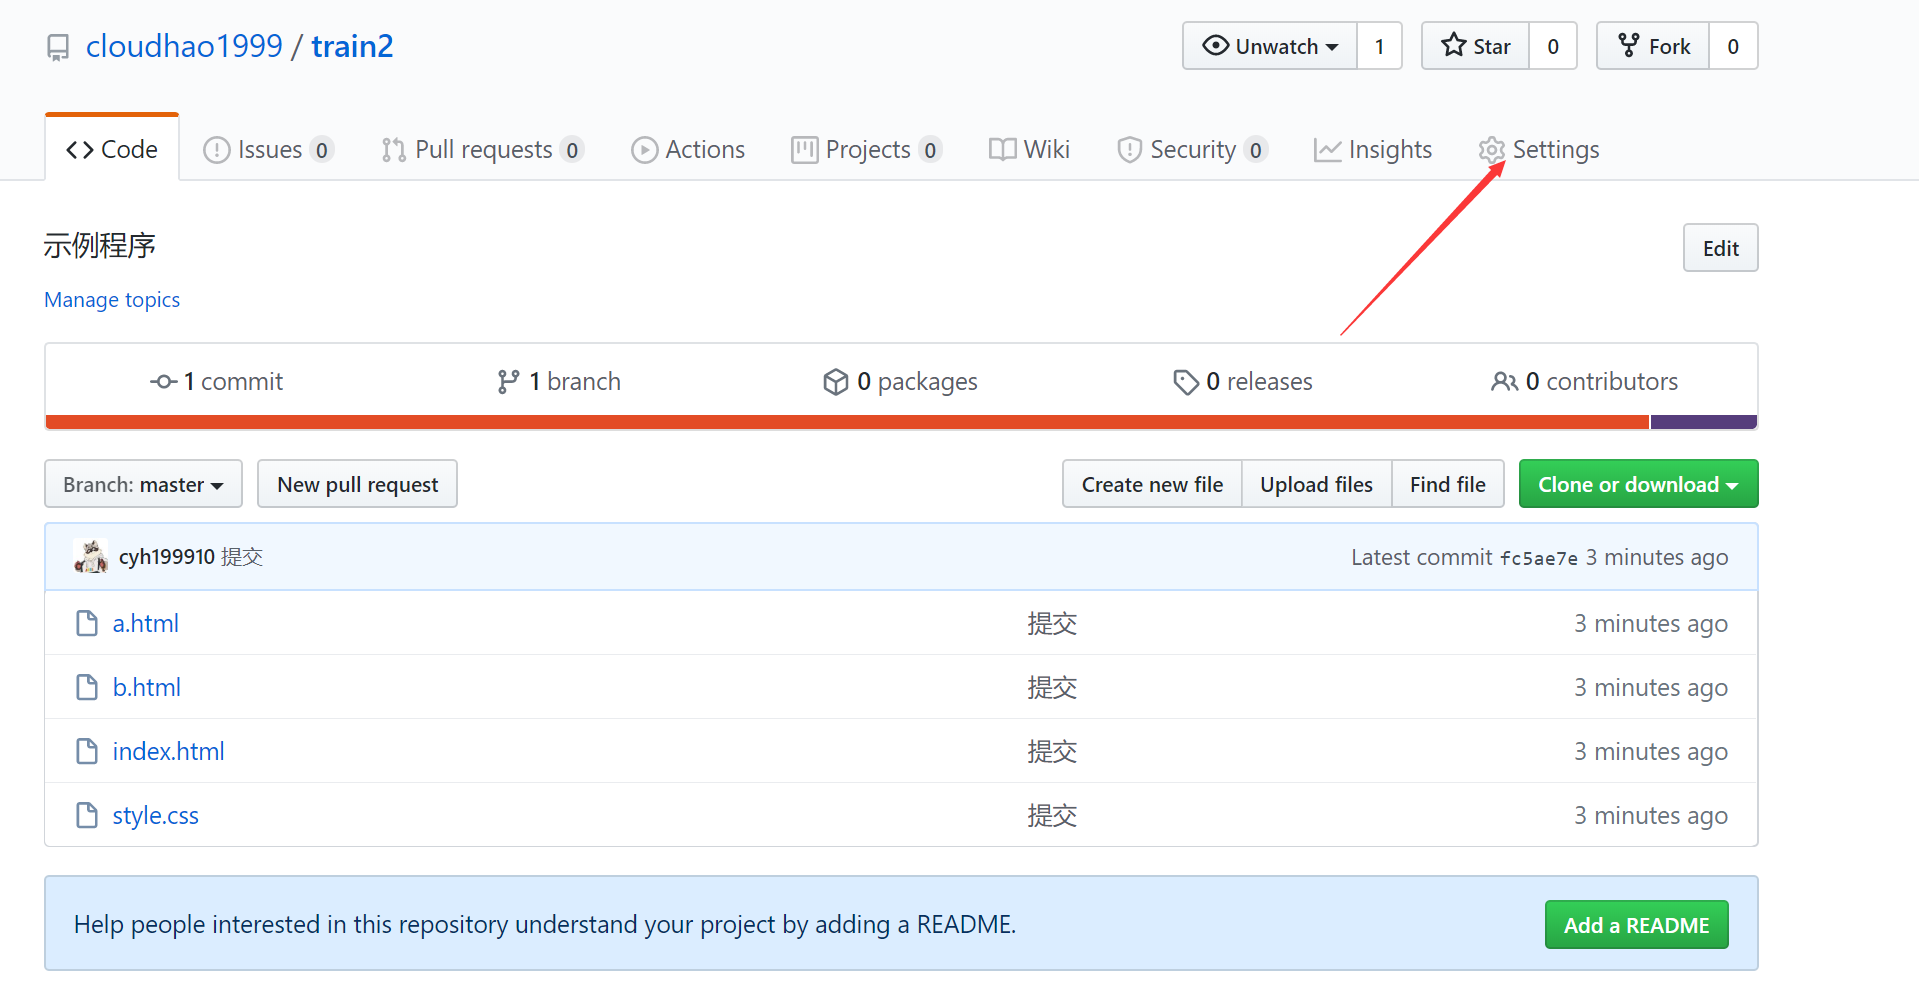The image size is (1919, 1000).
Task: View forks count next to Fork
Action: (x=1733, y=46)
